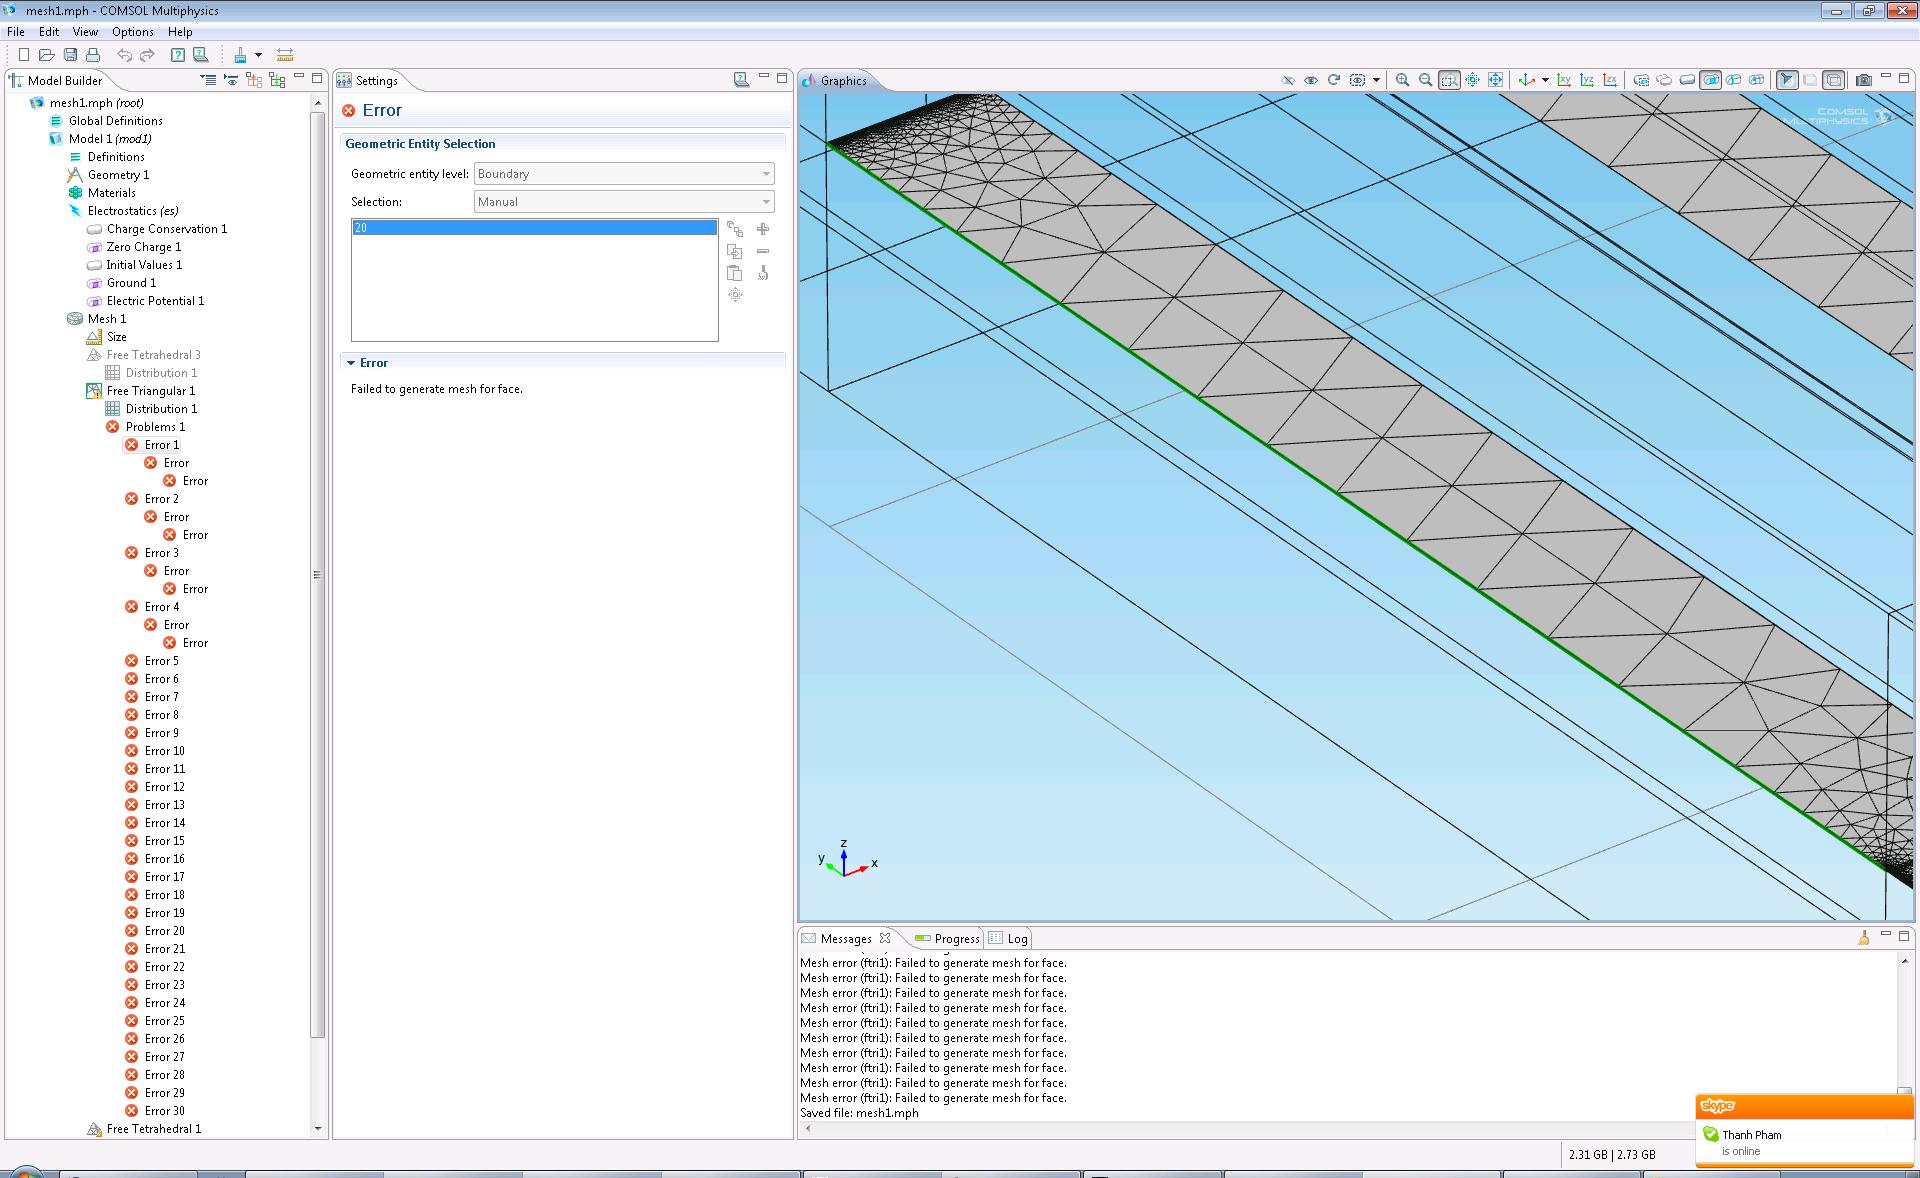Click the Build mesh brush icon

coord(240,55)
